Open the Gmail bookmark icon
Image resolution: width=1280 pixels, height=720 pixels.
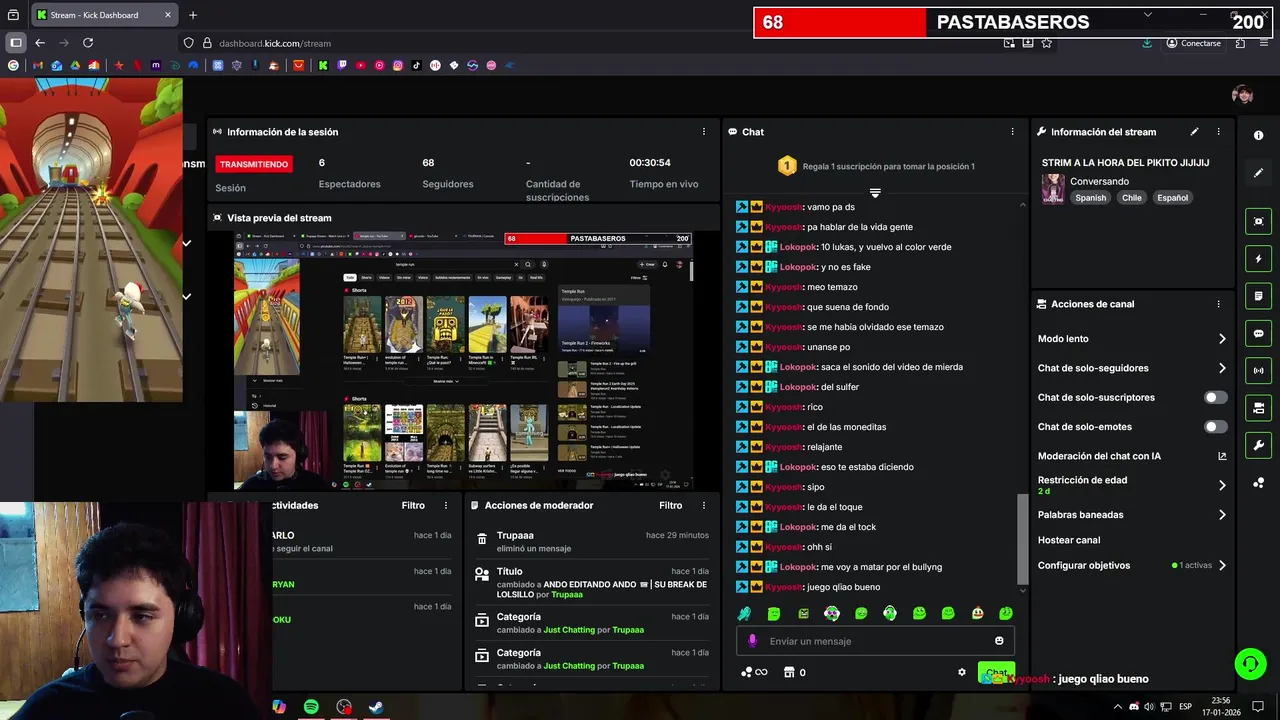pos(37,65)
